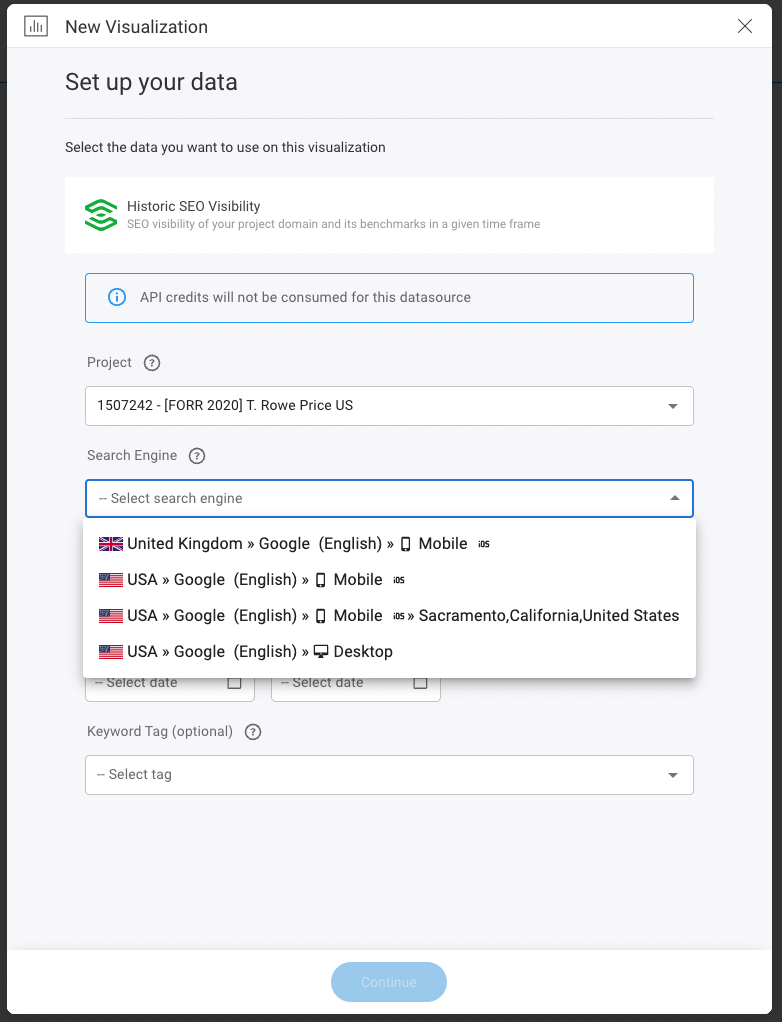The image size is (782, 1022).
Task: Select USA Google English Desktop option
Action: [390, 651]
